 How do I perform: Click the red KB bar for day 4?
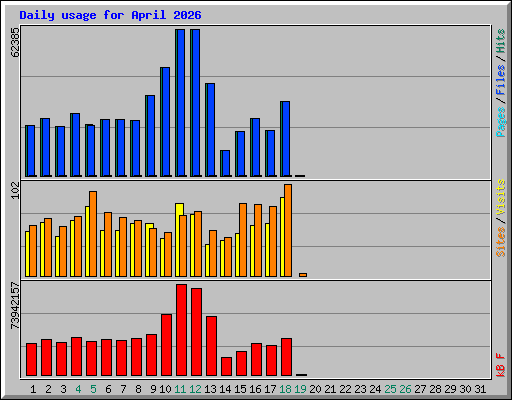77,357
